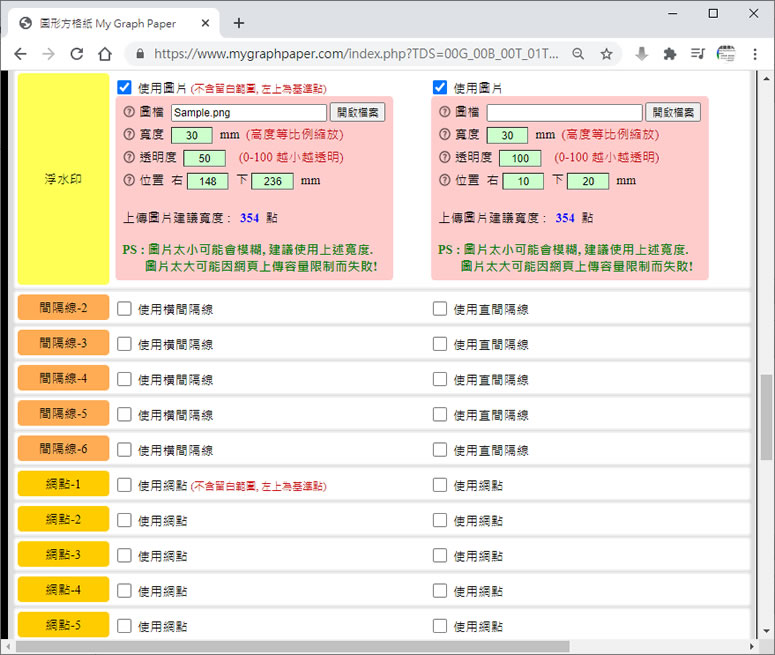
Task: Select the 圖形方格紙 My Graph Paper tab
Action: point(114,23)
